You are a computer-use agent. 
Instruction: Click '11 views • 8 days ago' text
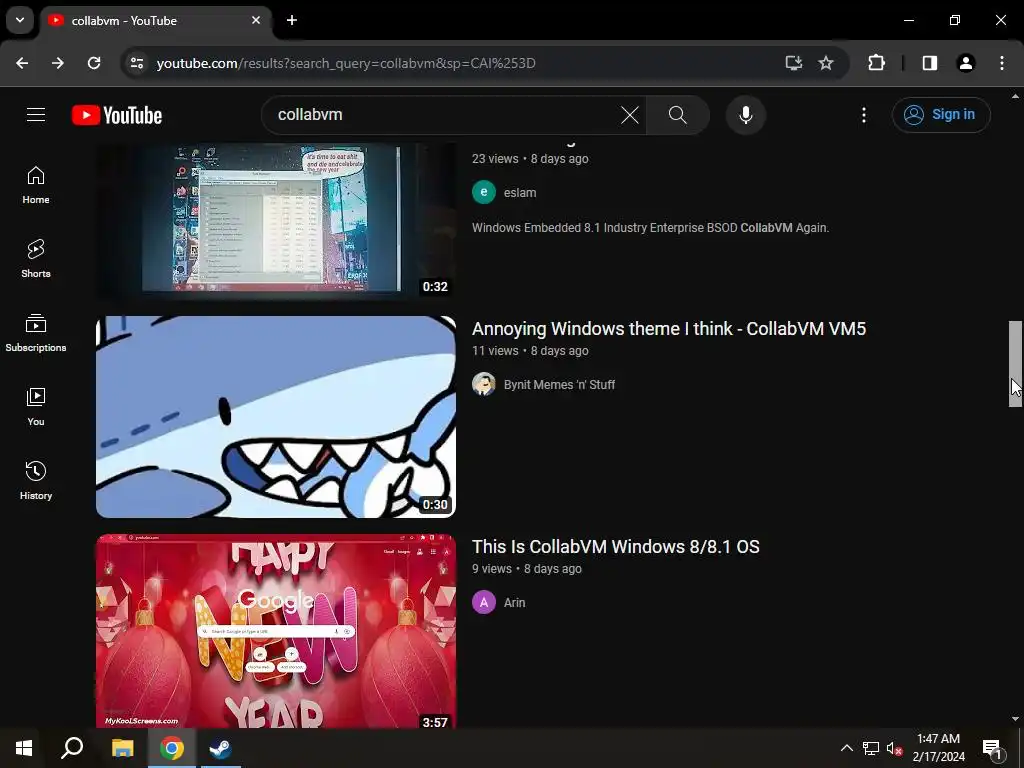pyautogui.click(x=530, y=351)
